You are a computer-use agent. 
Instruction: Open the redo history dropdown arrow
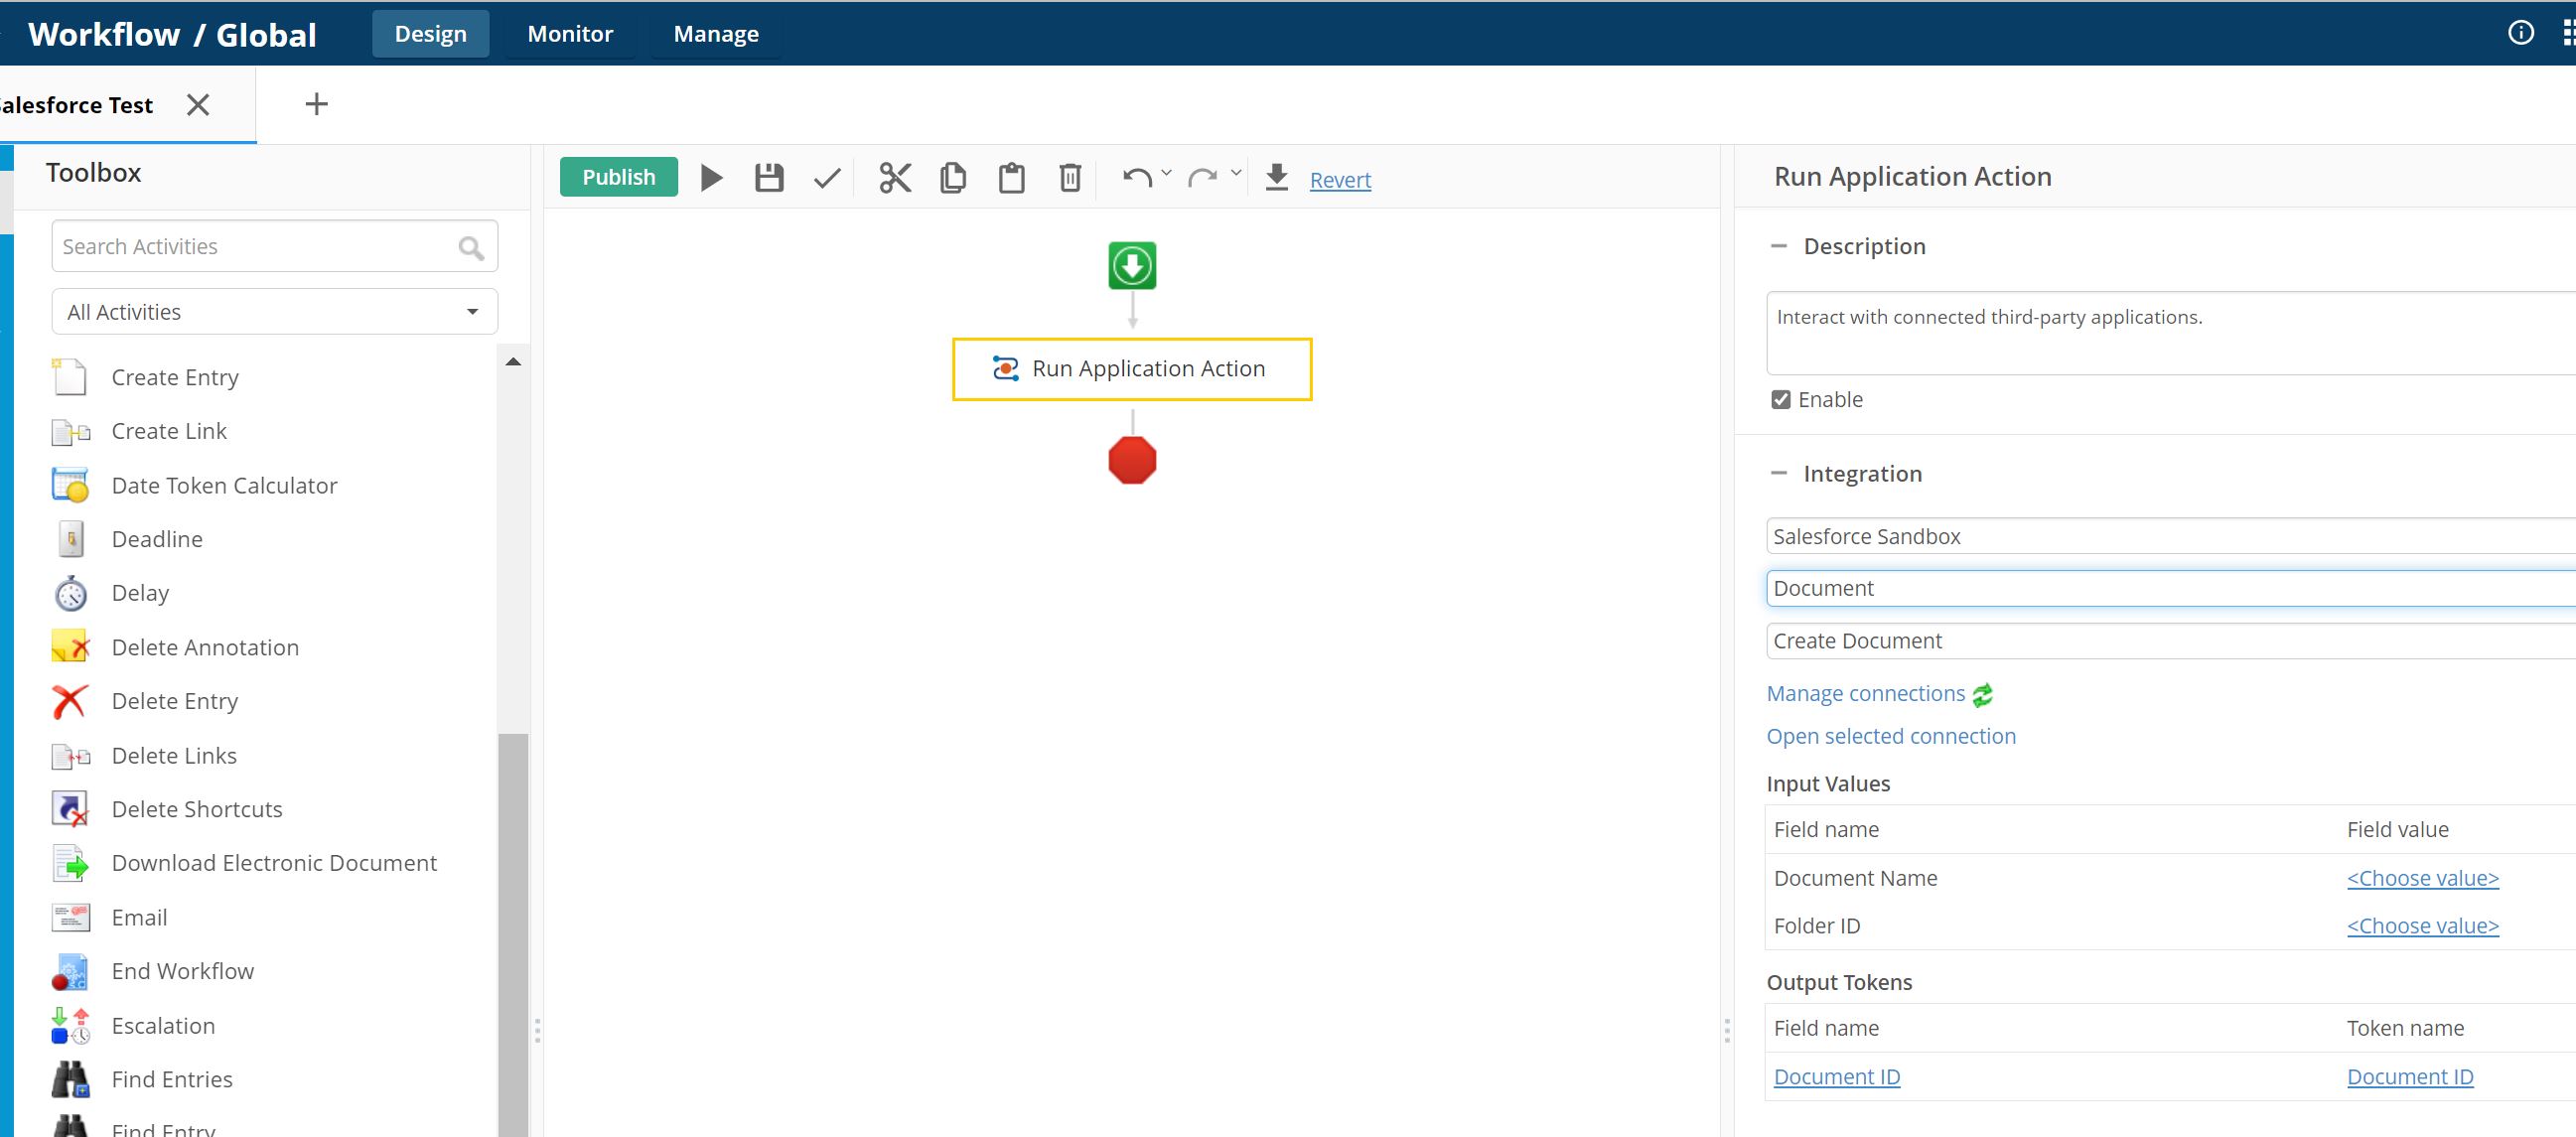point(1236,173)
